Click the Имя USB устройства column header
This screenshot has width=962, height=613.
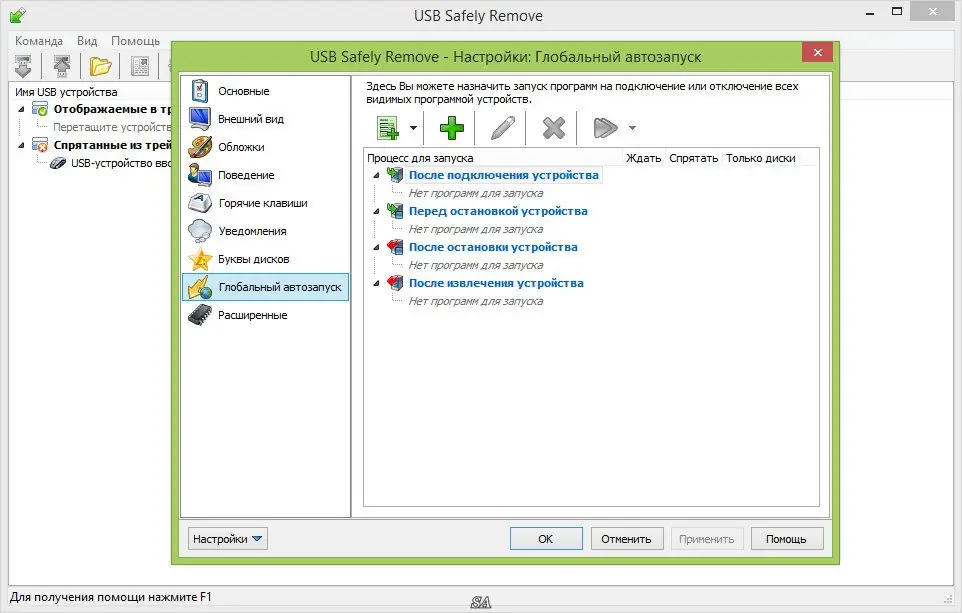point(66,92)
